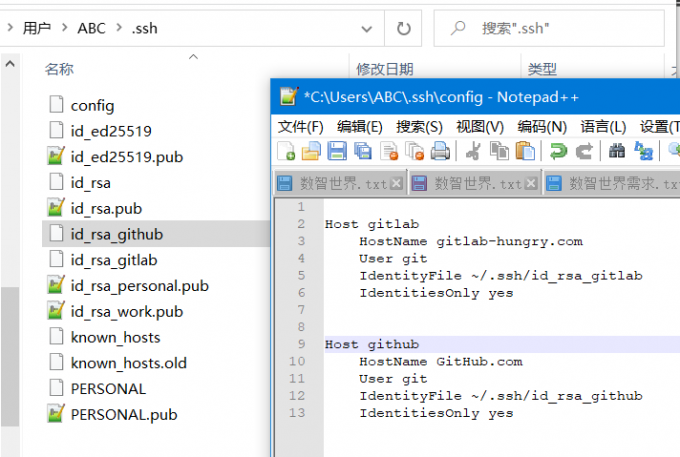Click the Open file toolbar icon
The width and height of the screenshot is (680, 457).
click(x=311, y=151)
